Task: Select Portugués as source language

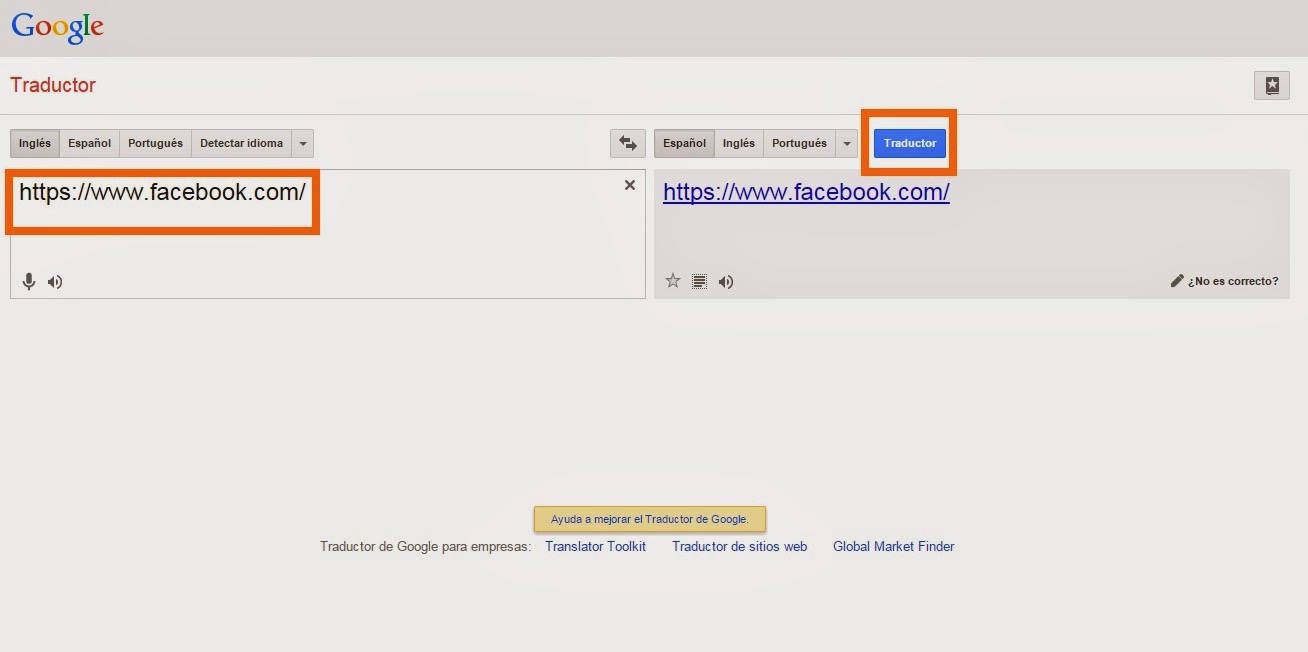Action: pos(155,143)
